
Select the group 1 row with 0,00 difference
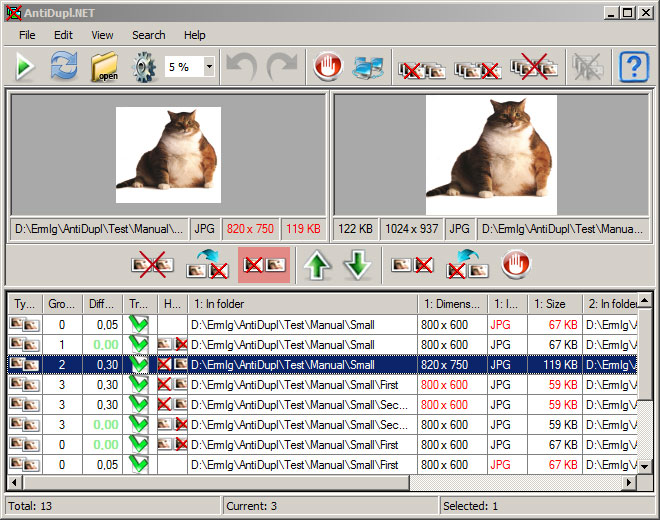[x=322, y=345]
